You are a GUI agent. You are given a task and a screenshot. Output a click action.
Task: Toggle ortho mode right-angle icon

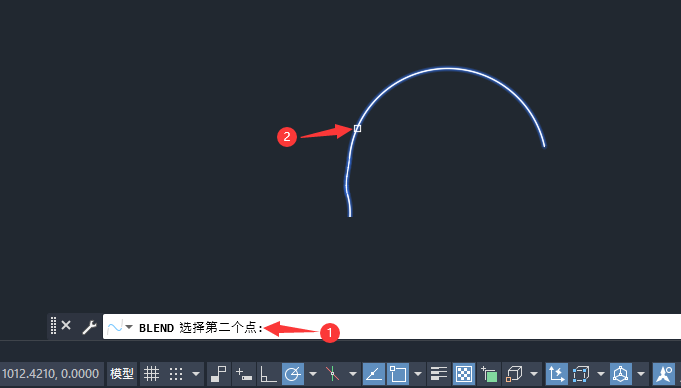(268, 374)
